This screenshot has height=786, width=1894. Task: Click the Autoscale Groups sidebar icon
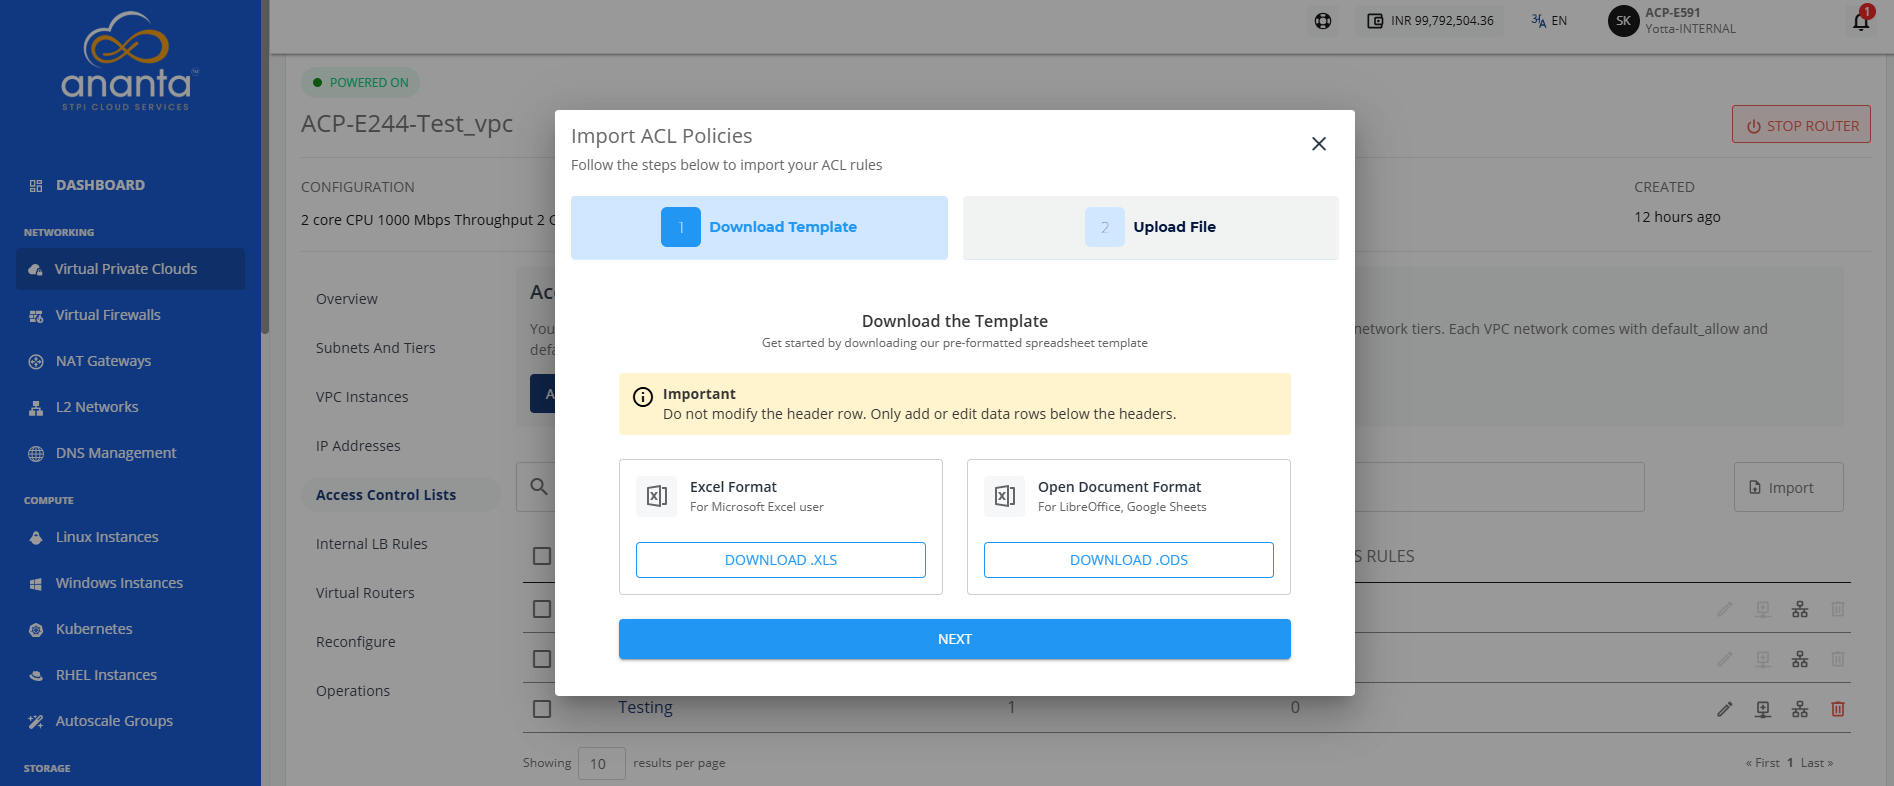36,722
